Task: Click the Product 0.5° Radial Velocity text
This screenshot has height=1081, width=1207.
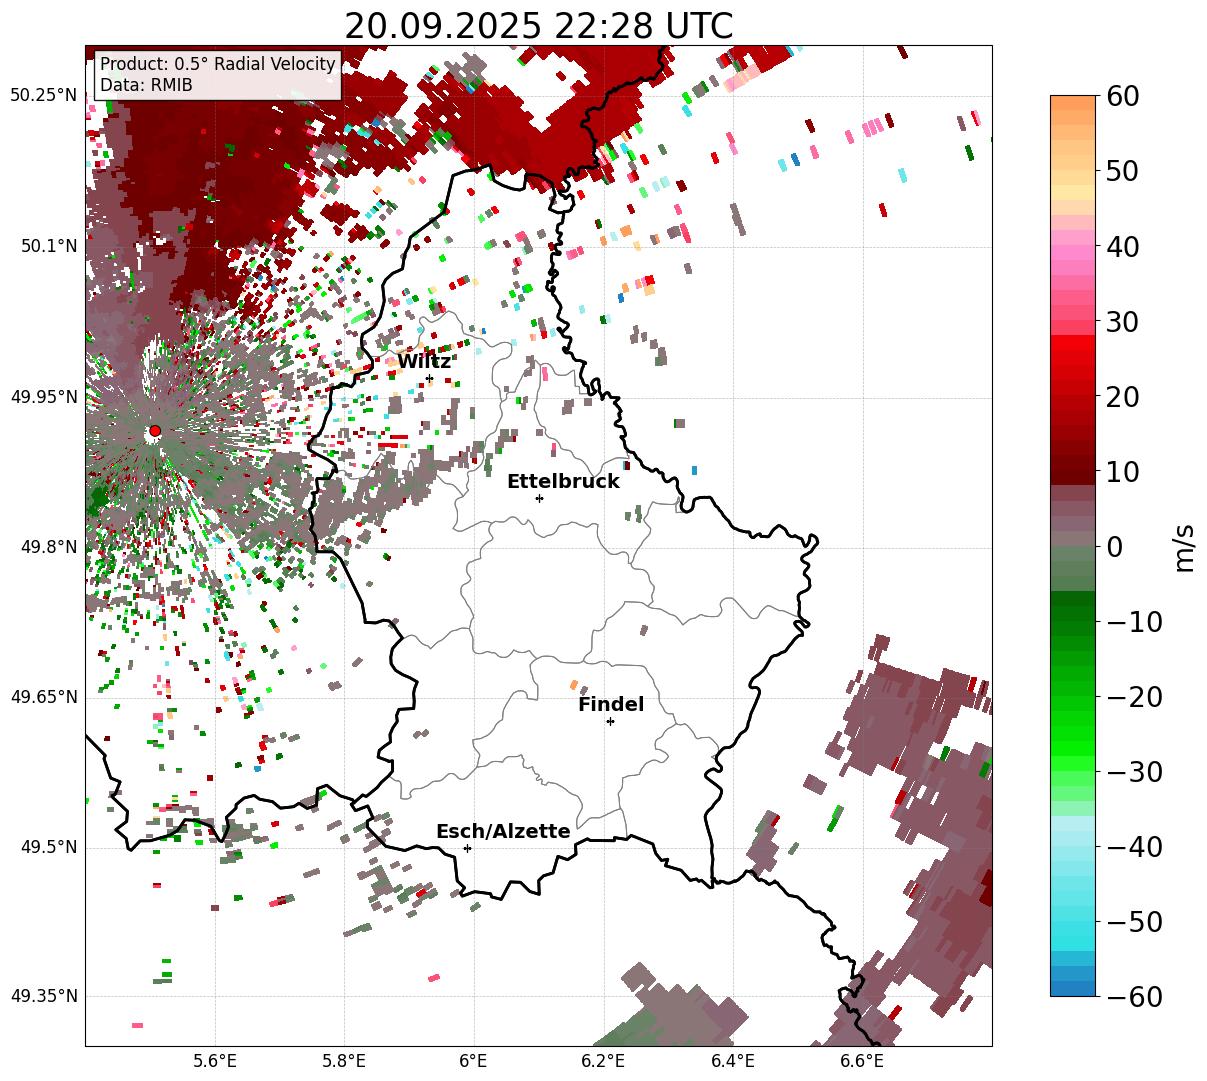Action: pyautogui.click(x=217, y=64)
